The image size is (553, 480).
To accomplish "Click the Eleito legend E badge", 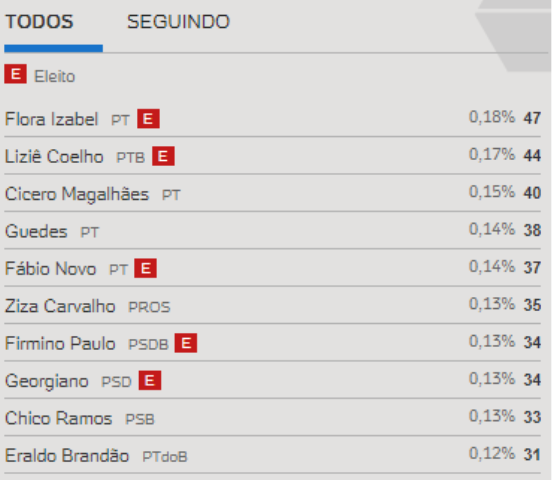I will tap(15, 74).
